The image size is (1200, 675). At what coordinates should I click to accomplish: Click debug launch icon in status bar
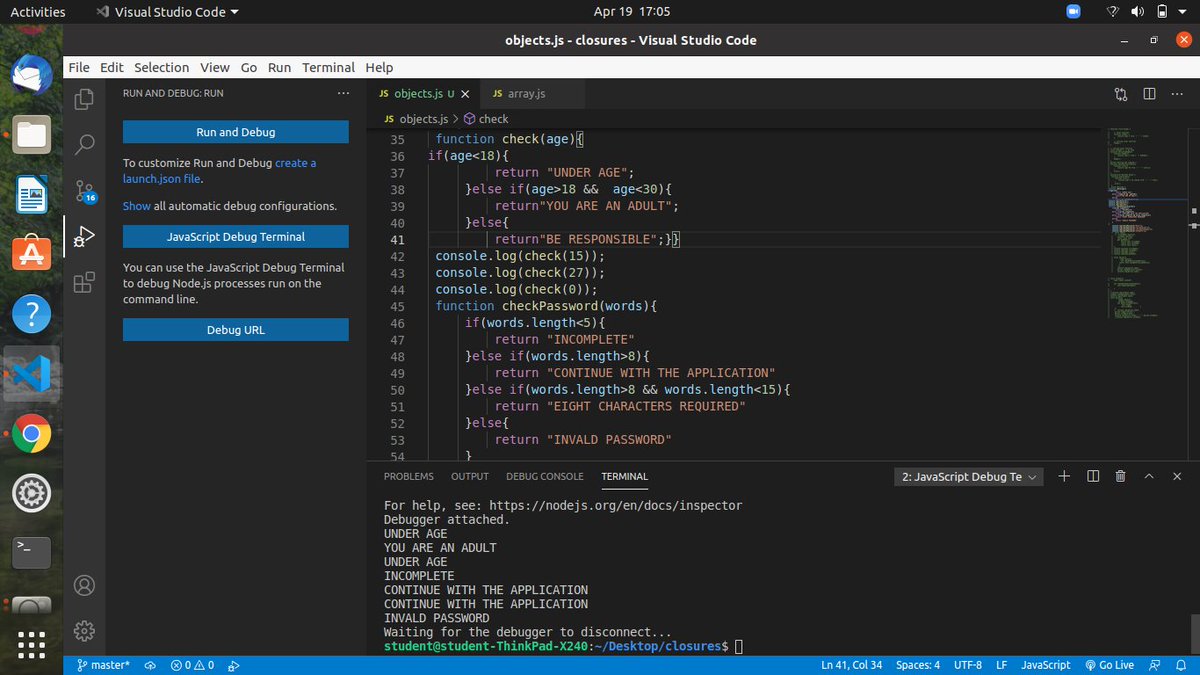pos(233,665)
